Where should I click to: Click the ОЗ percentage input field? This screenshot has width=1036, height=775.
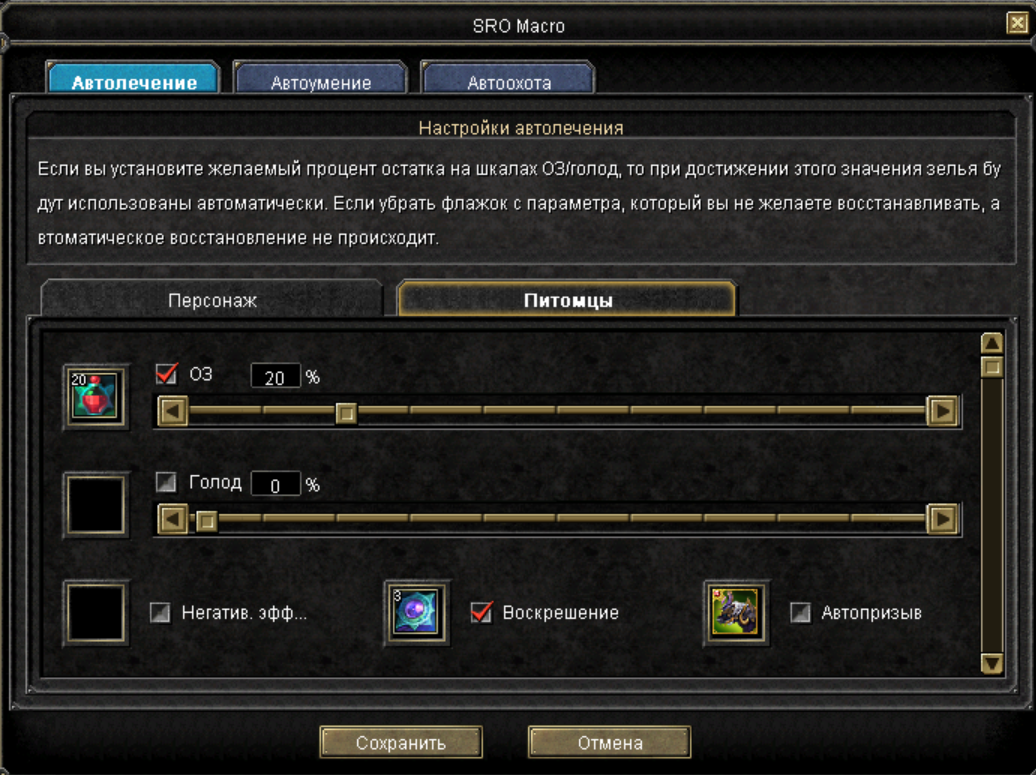click(276, 377)
